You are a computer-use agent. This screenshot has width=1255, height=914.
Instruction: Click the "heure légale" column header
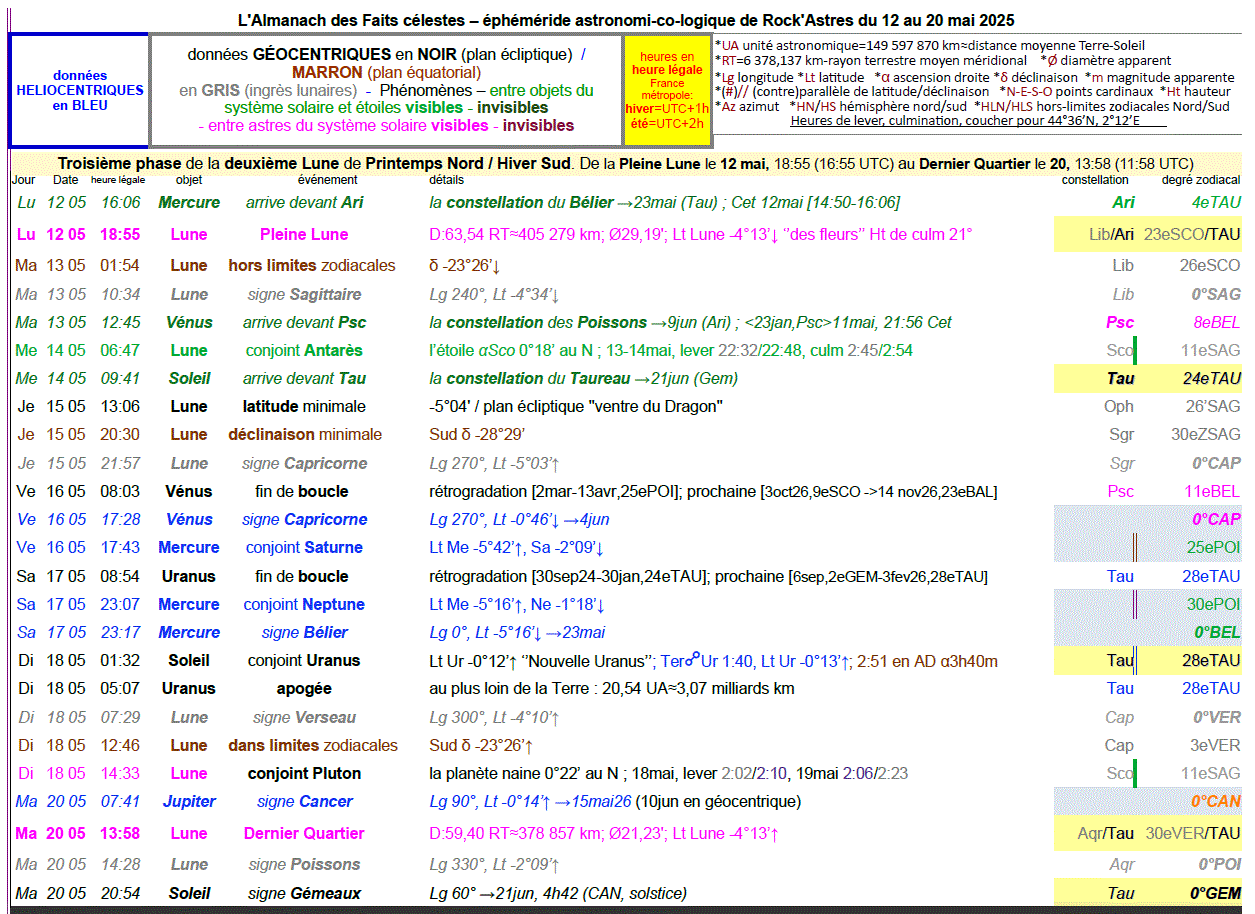(118, 180)
